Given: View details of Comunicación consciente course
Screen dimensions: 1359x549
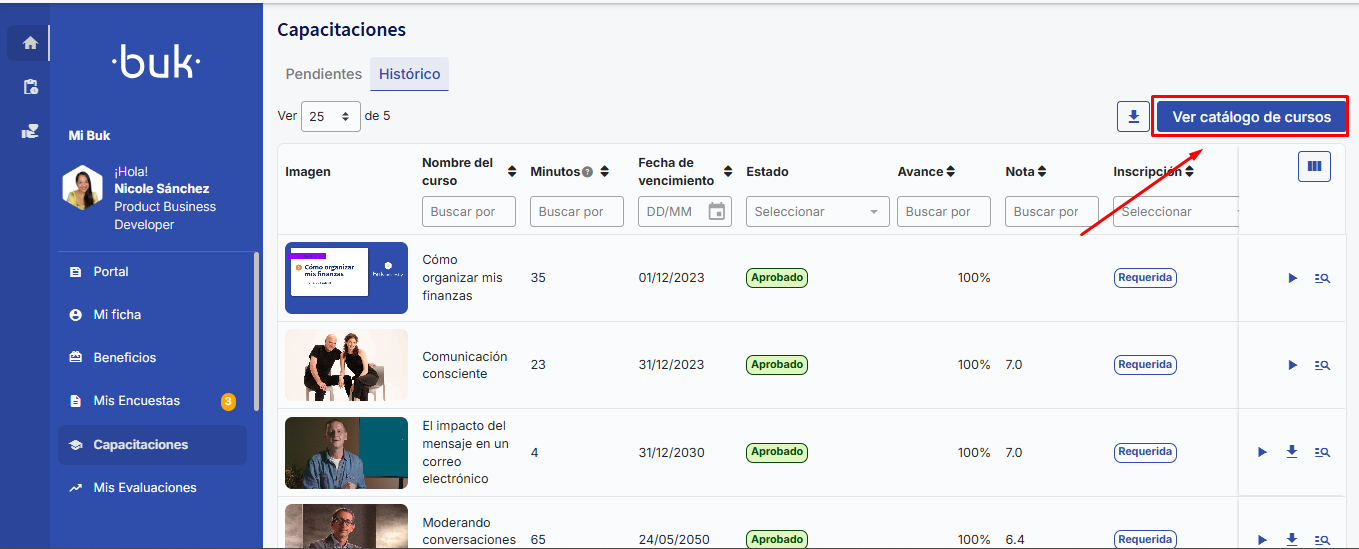Looking at the screenshot, I should (1322, 365).
